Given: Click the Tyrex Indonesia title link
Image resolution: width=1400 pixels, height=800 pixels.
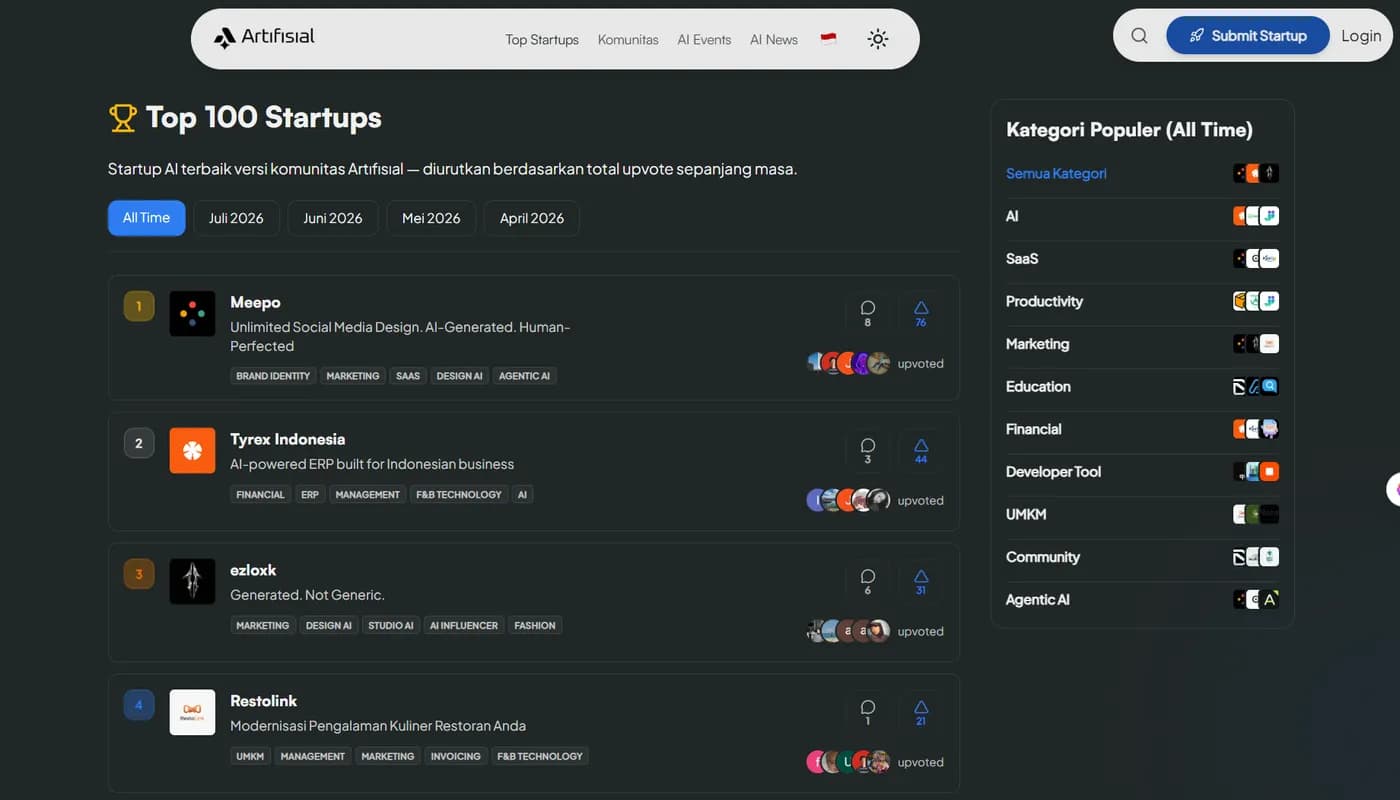Looking at the screenshot, I should click(287, 439).
